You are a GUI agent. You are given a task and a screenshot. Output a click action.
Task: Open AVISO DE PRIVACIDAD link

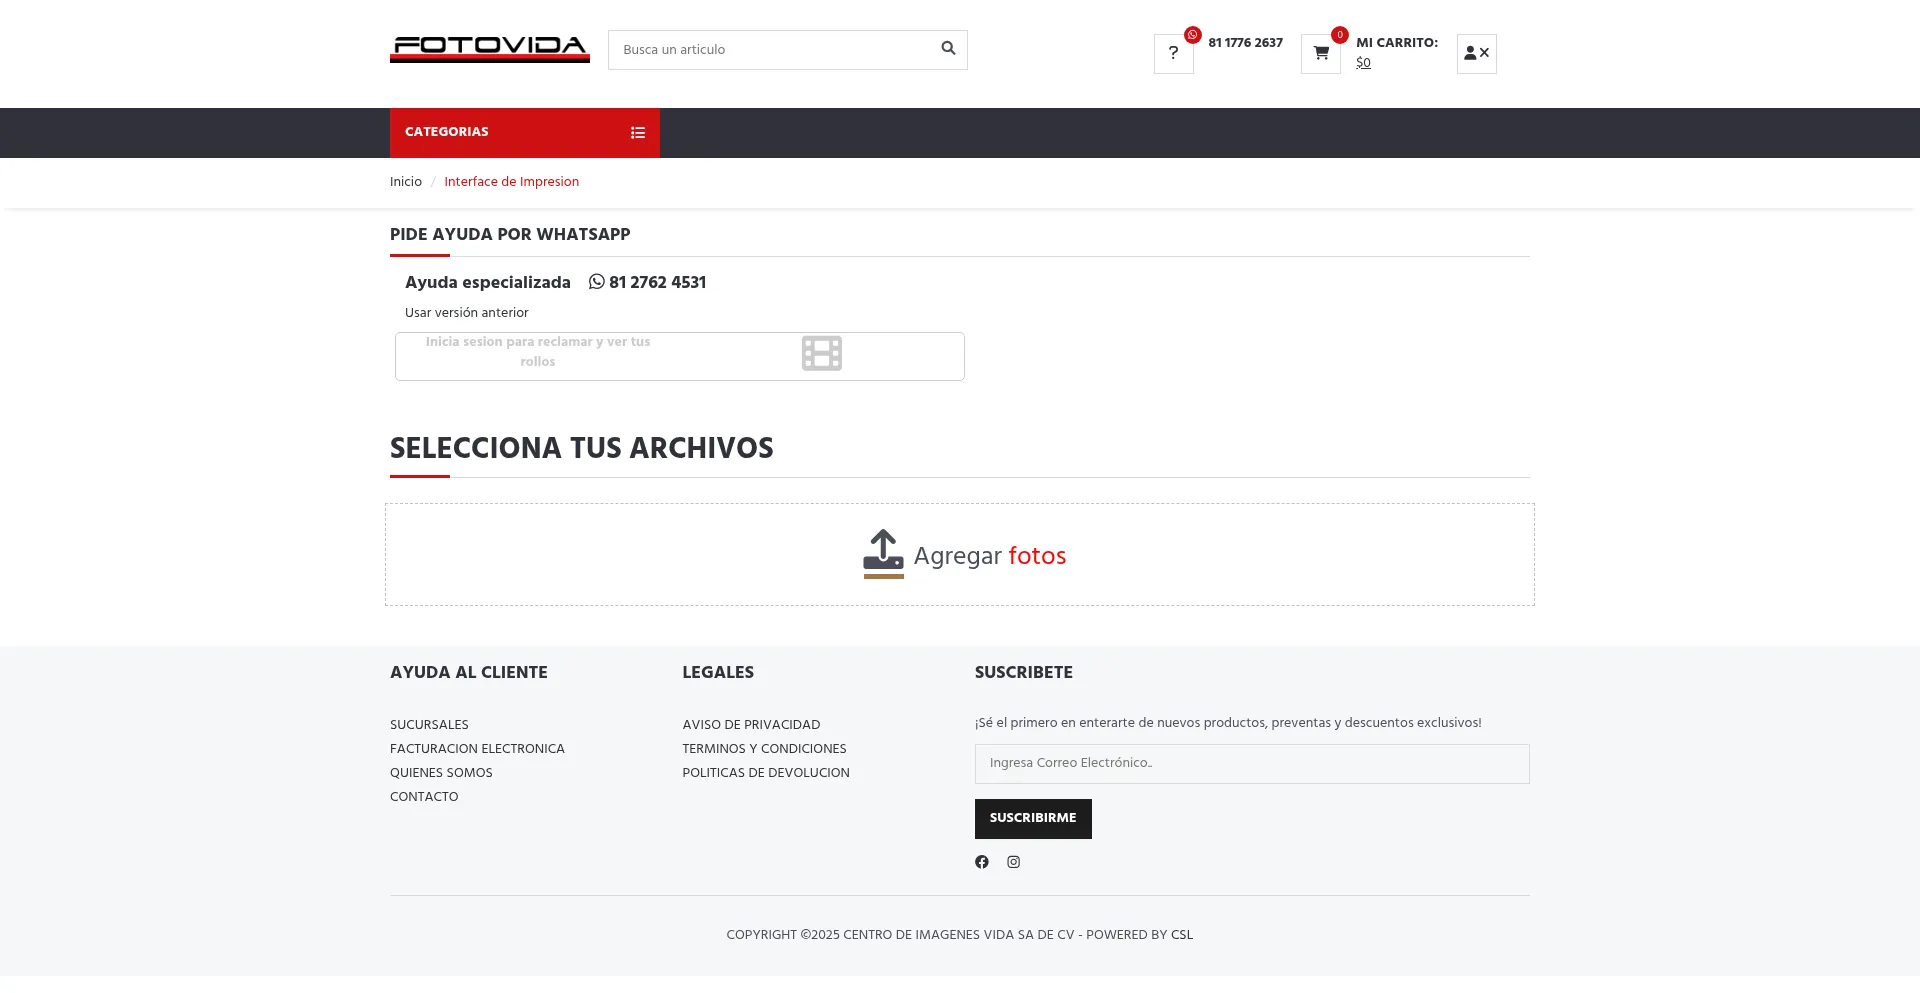pyautogui.click(x=751, y=725)
